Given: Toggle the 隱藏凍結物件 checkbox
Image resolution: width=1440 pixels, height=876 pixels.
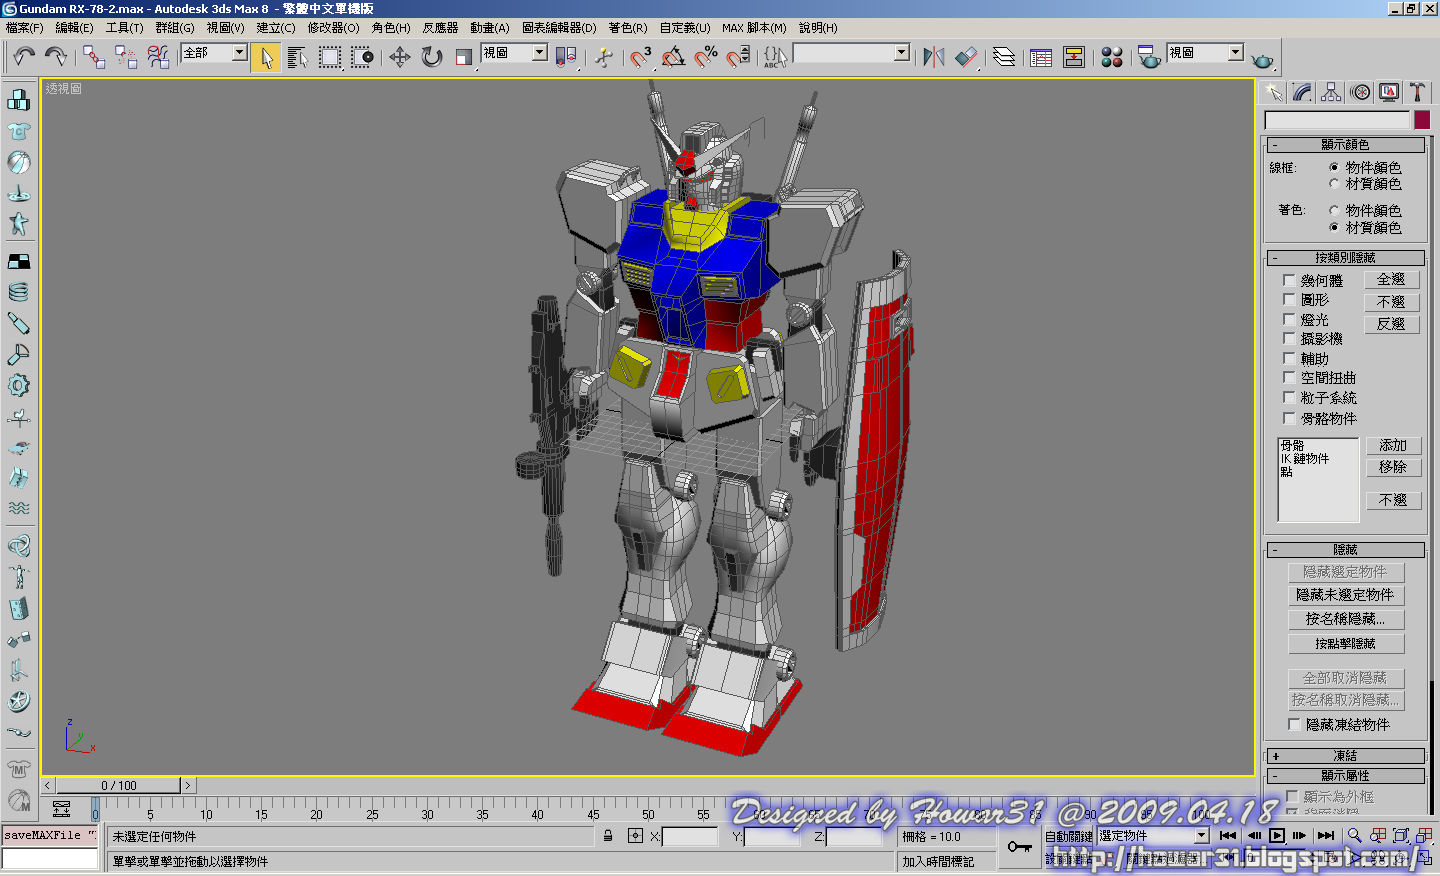Looking at the screenshot, I should (x=1295, y=724).
